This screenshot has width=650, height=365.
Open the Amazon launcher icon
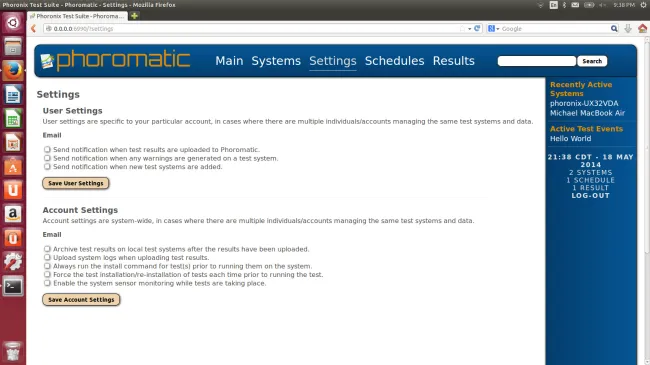tap(13, 214)
